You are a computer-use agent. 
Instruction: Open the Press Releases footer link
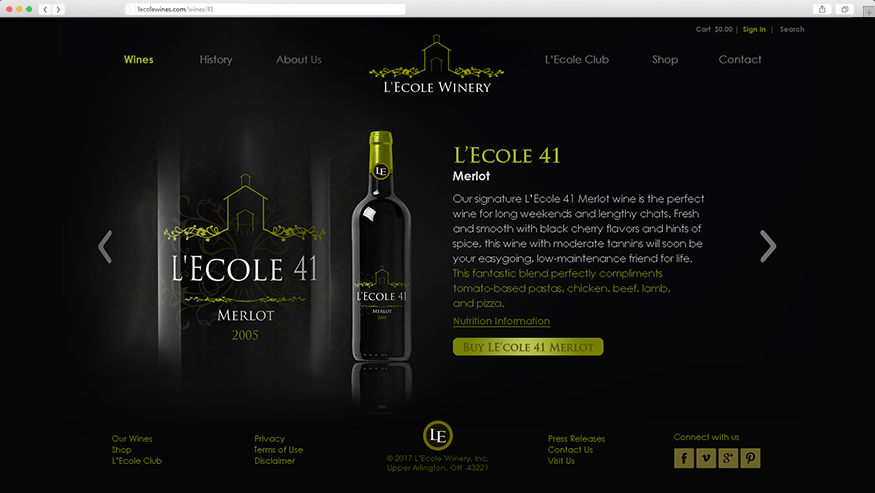pyautogui.click(x=576, y=439)
